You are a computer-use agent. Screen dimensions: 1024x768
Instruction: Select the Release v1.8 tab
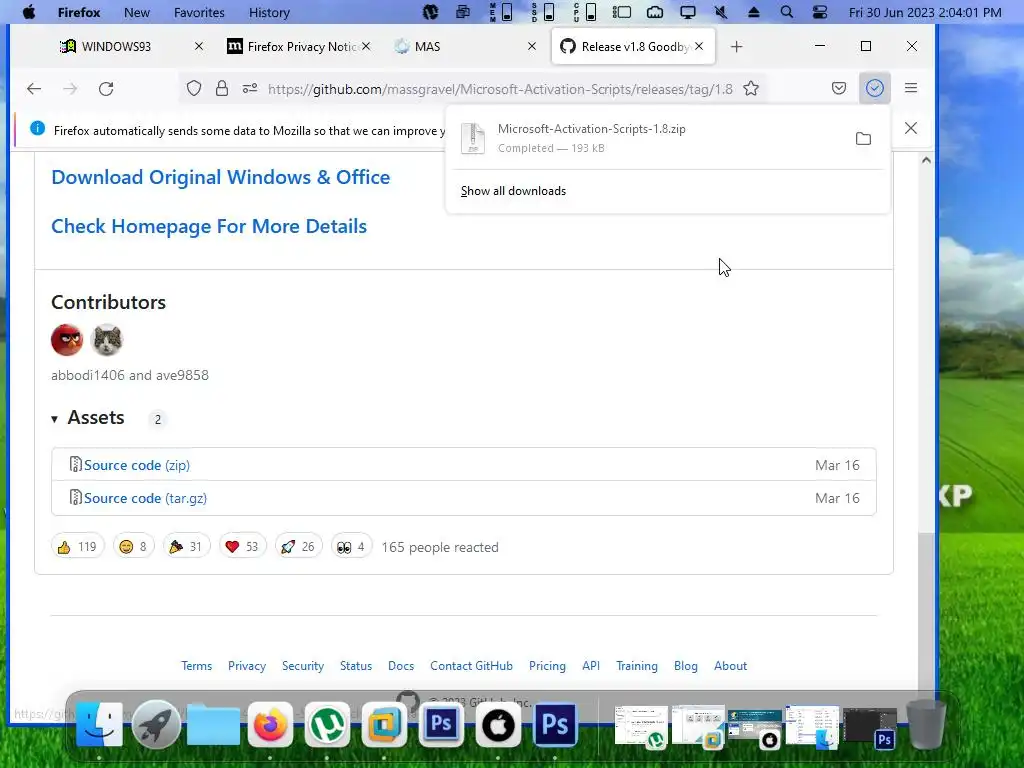633,46
